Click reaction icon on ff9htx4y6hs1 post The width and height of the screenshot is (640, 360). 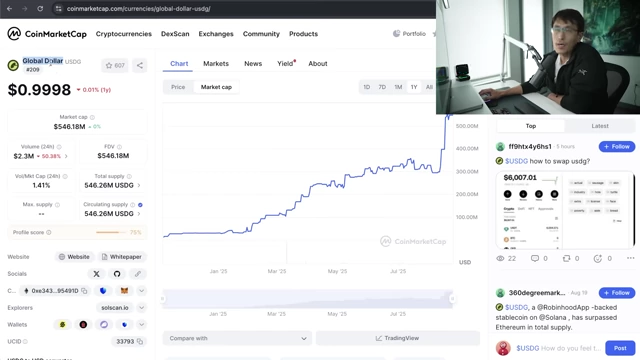[598, 258]
